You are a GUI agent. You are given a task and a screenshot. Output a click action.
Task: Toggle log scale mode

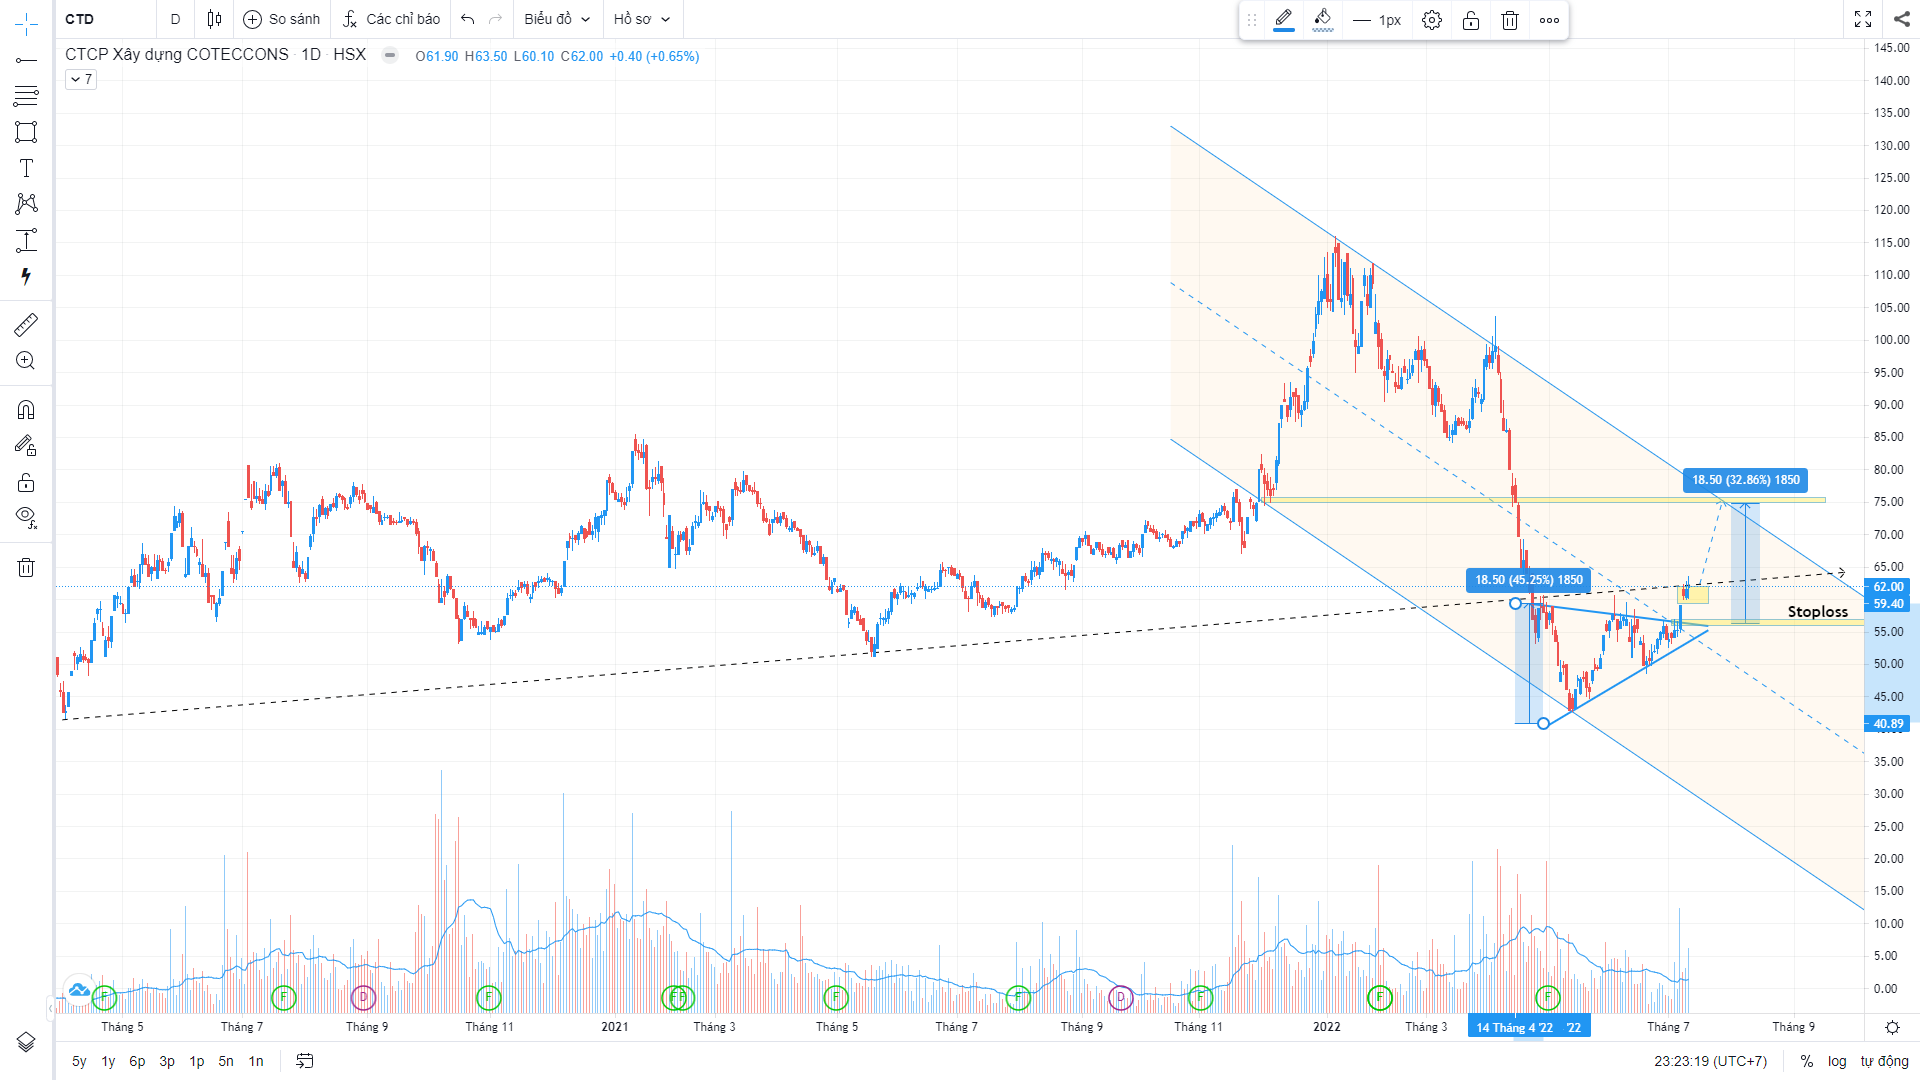1837,1061
